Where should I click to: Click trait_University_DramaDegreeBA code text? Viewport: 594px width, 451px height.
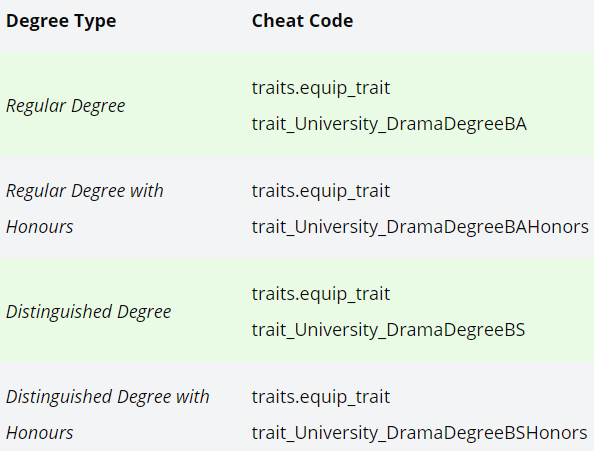point(389,124)
